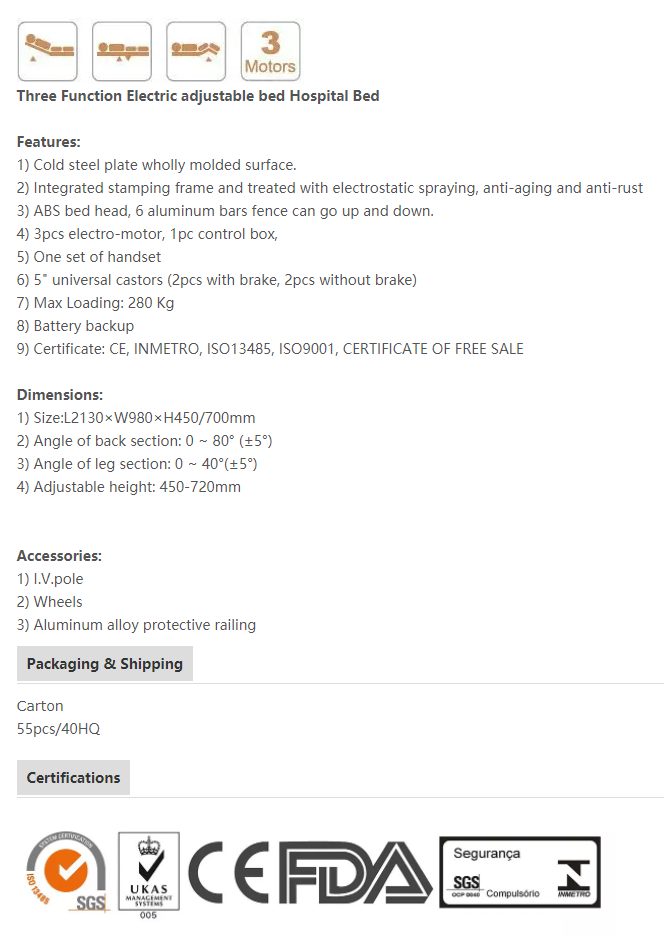Screen dimensions: 664x940
Task: Click the Max Loading 280 Kg line
Action: [x=95, y=303]
